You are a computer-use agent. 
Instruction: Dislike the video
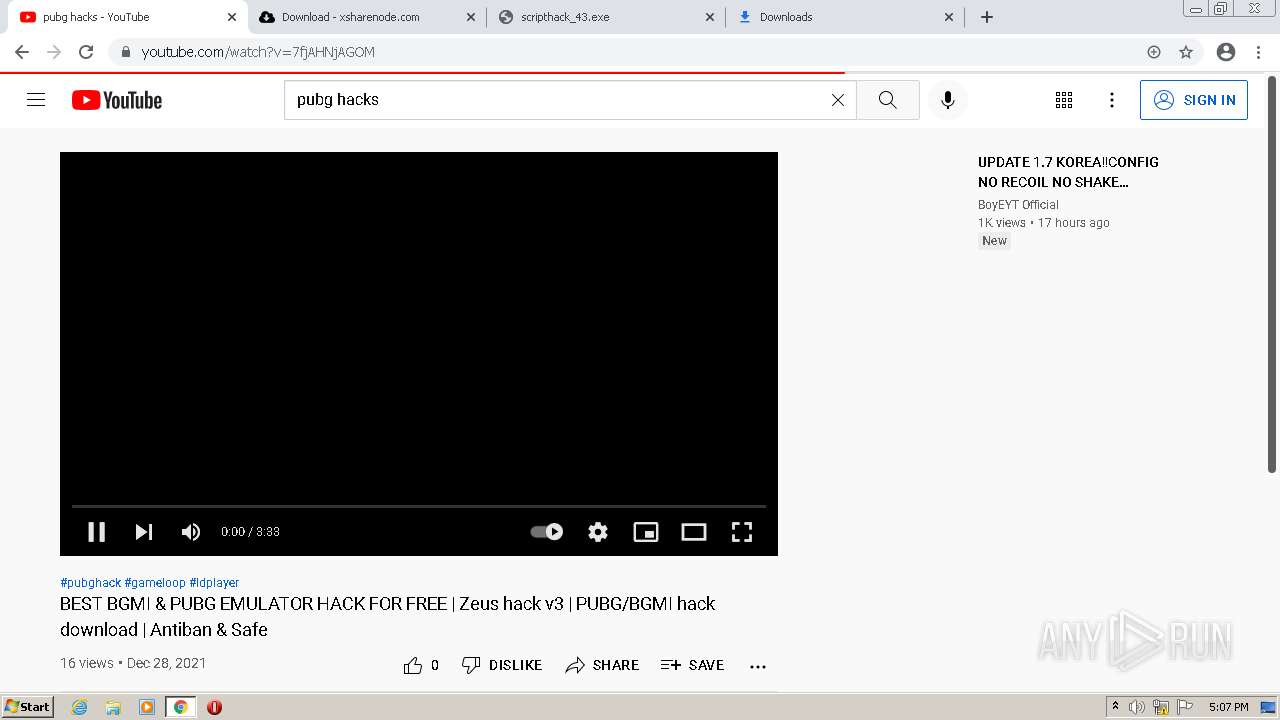coord(502,665)
